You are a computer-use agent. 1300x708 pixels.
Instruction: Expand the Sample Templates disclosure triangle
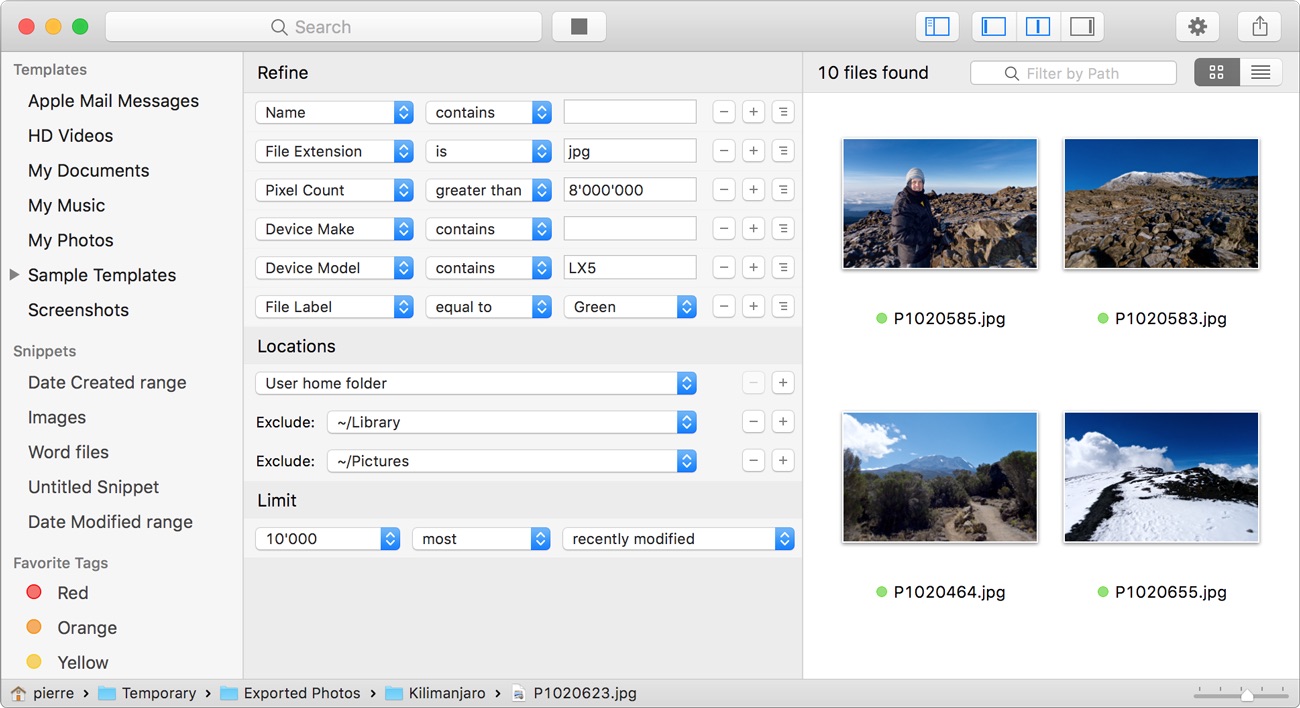click(x=15, y=275)
